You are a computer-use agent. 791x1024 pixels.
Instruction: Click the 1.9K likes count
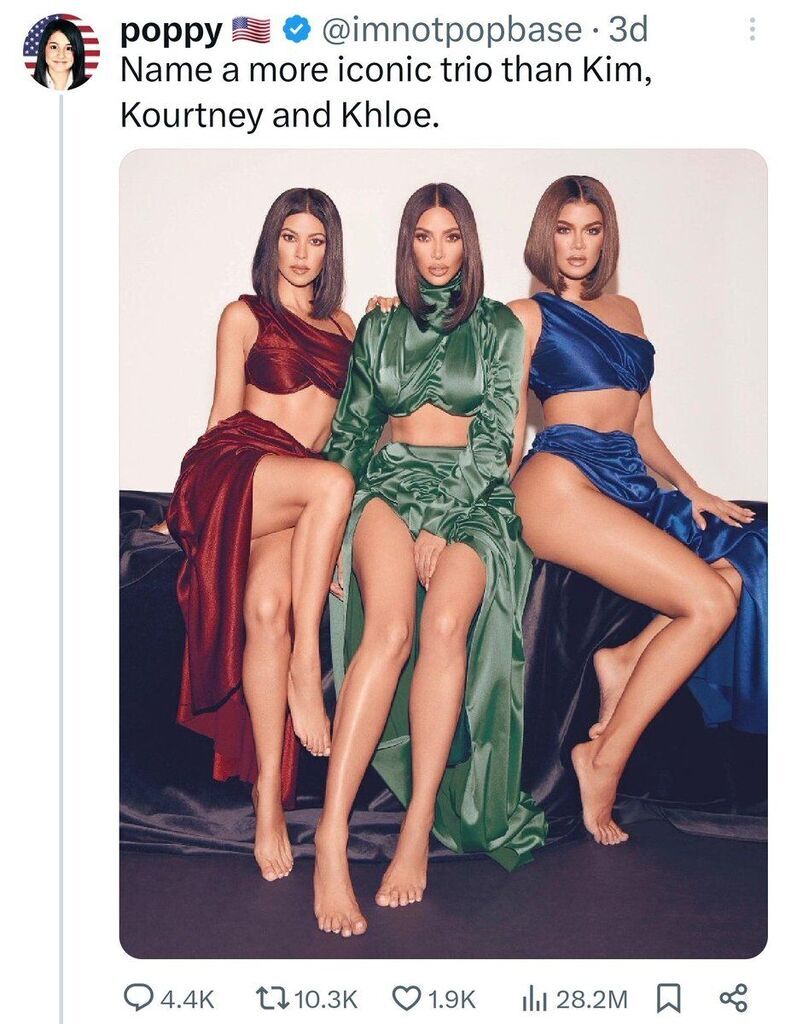[x=451, y=997]
